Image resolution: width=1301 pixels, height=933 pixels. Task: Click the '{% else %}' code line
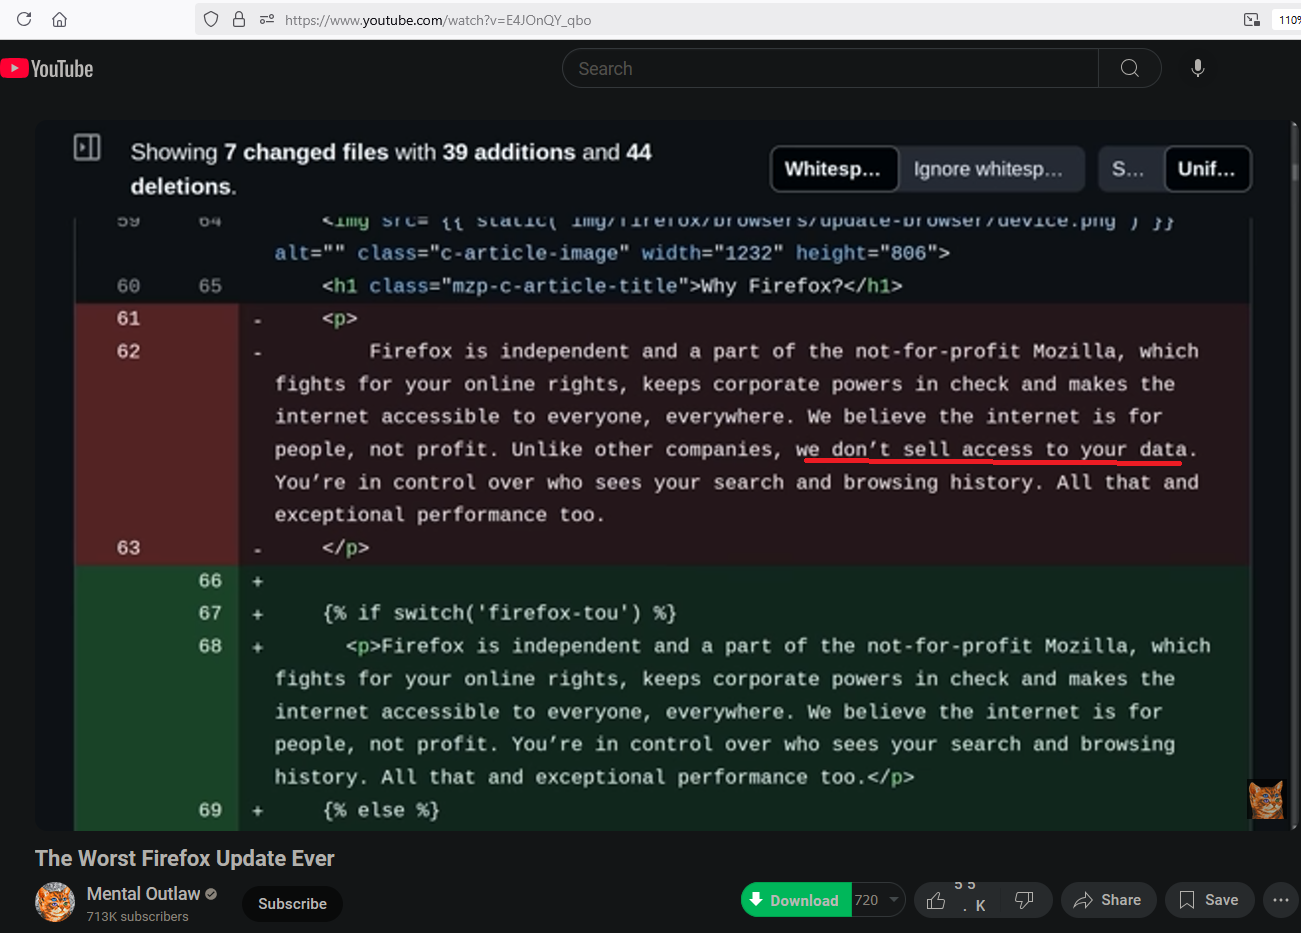[381, 810]
